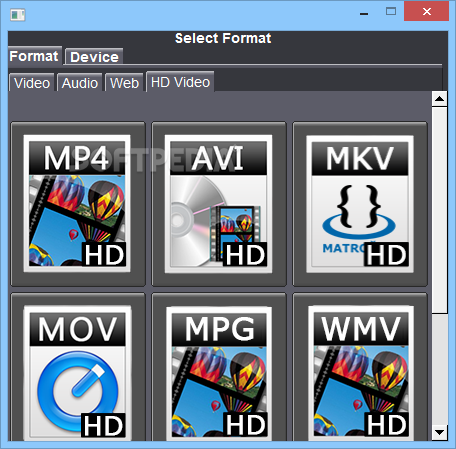Image resolution: width=456 pixels, height=449 pixels.
Task: Open the Audio sub-tab
Action: (80, 83)
